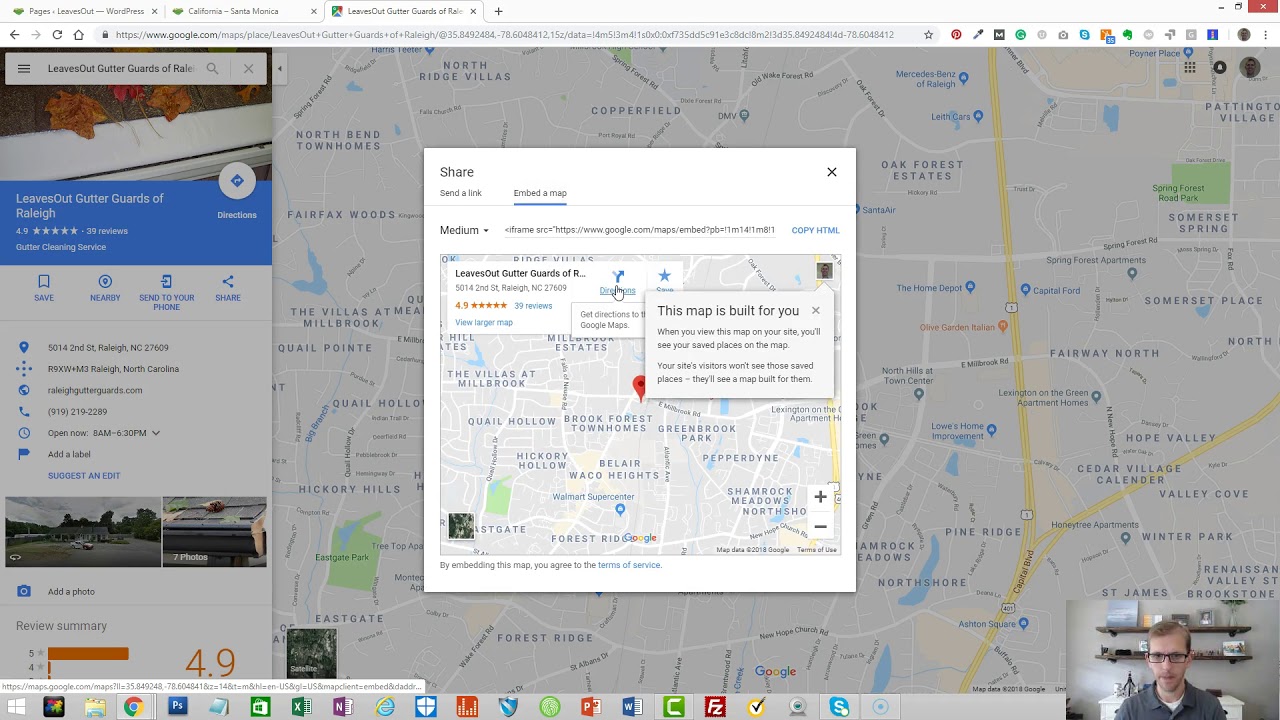Collapse the side panel arrow

(x=280, y=69)
